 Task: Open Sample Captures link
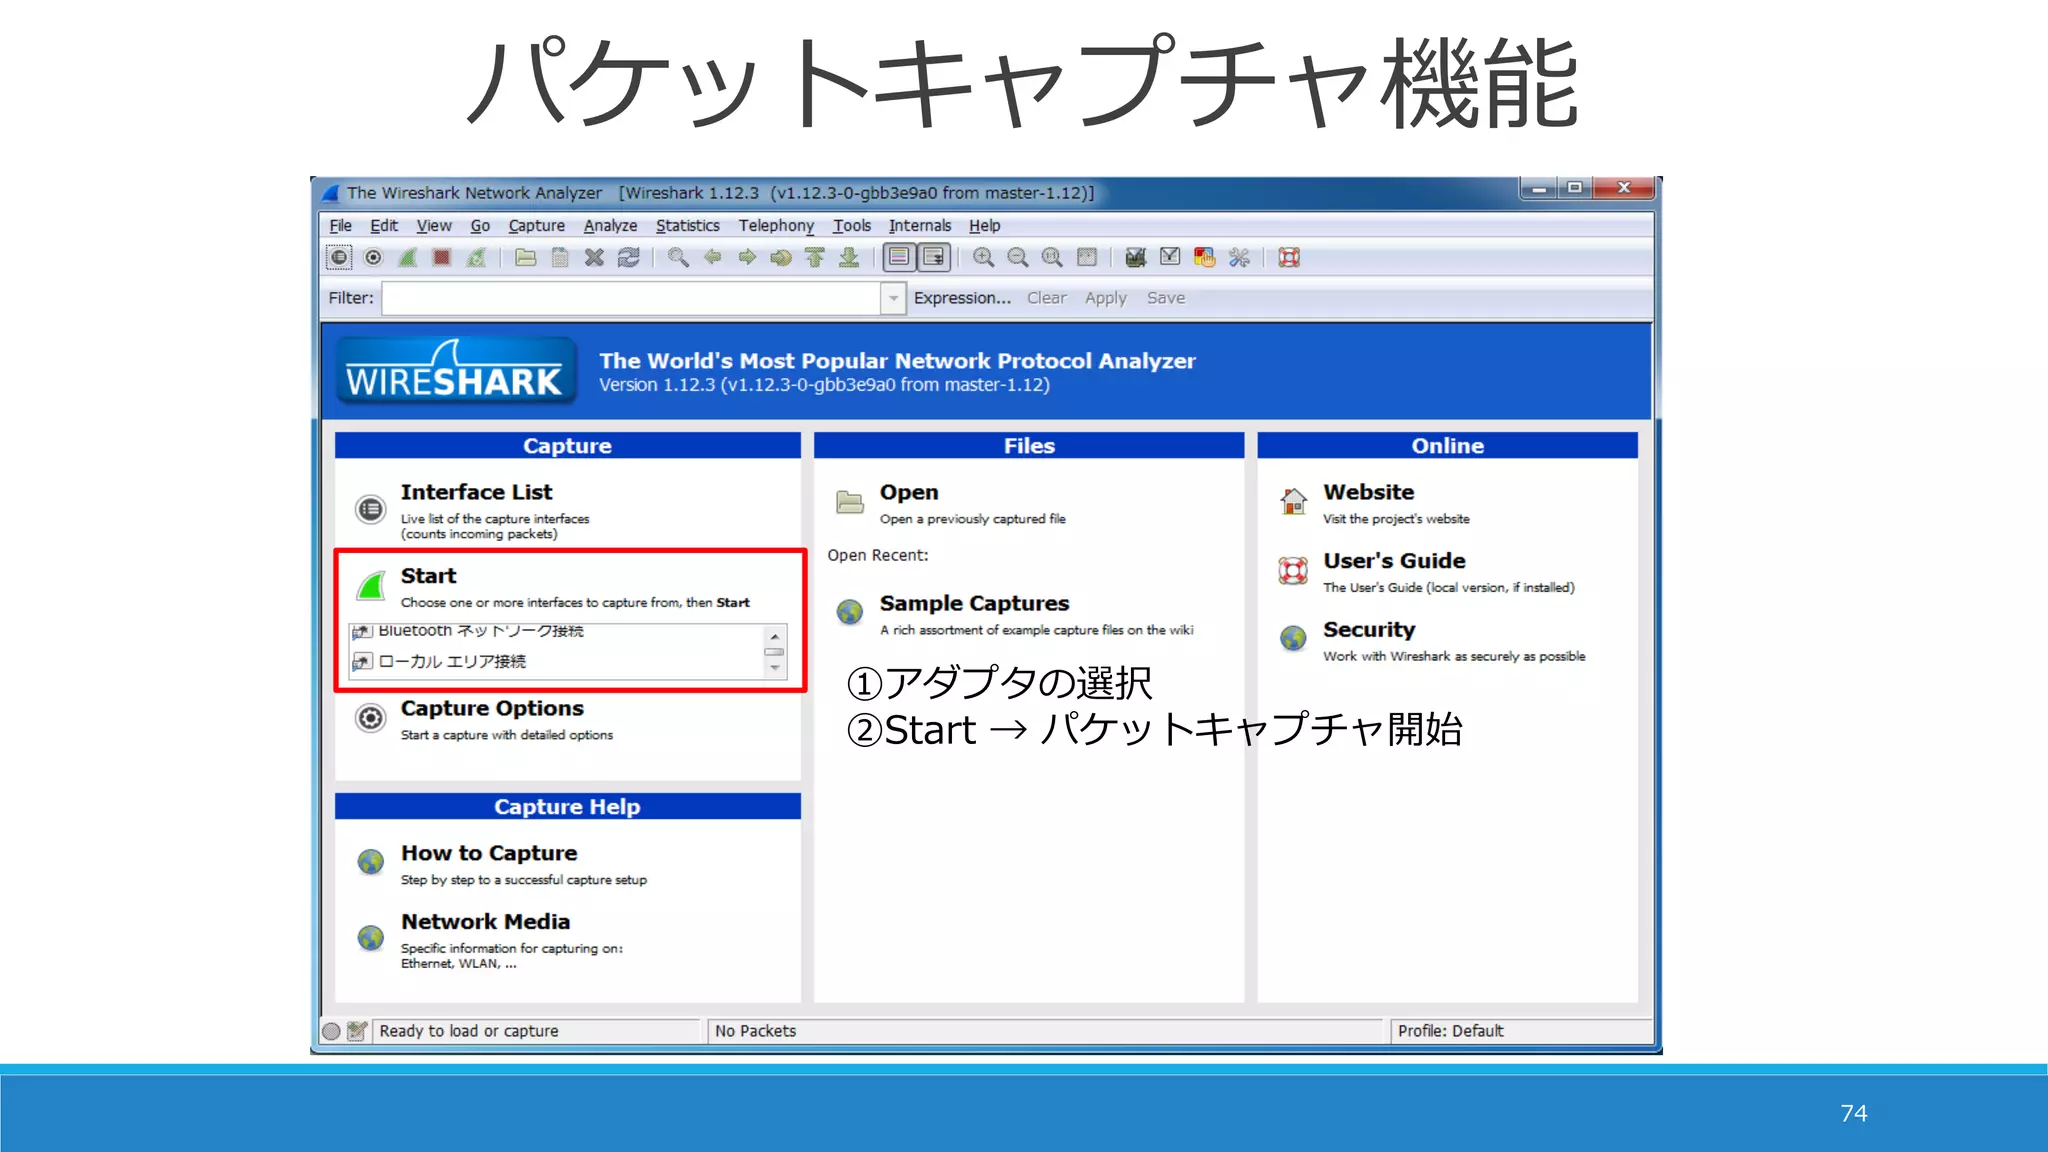coord(973,604)
